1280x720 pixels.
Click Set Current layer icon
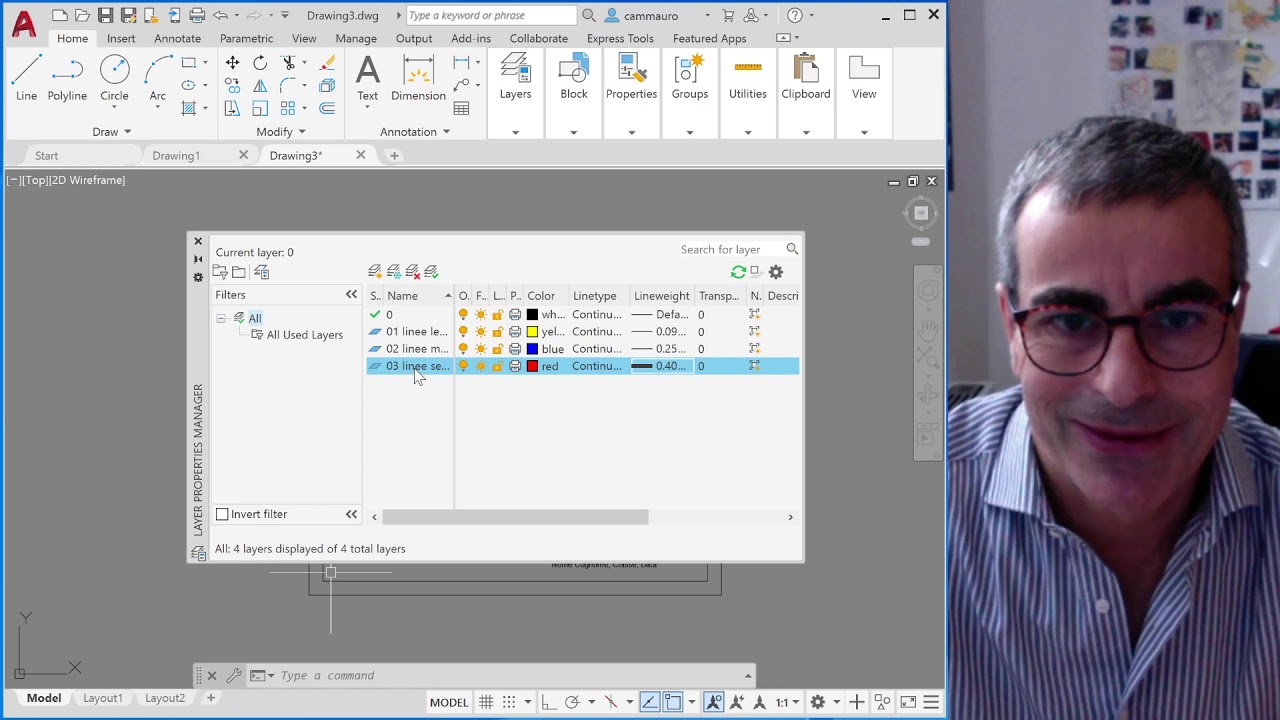pos(432,272)
